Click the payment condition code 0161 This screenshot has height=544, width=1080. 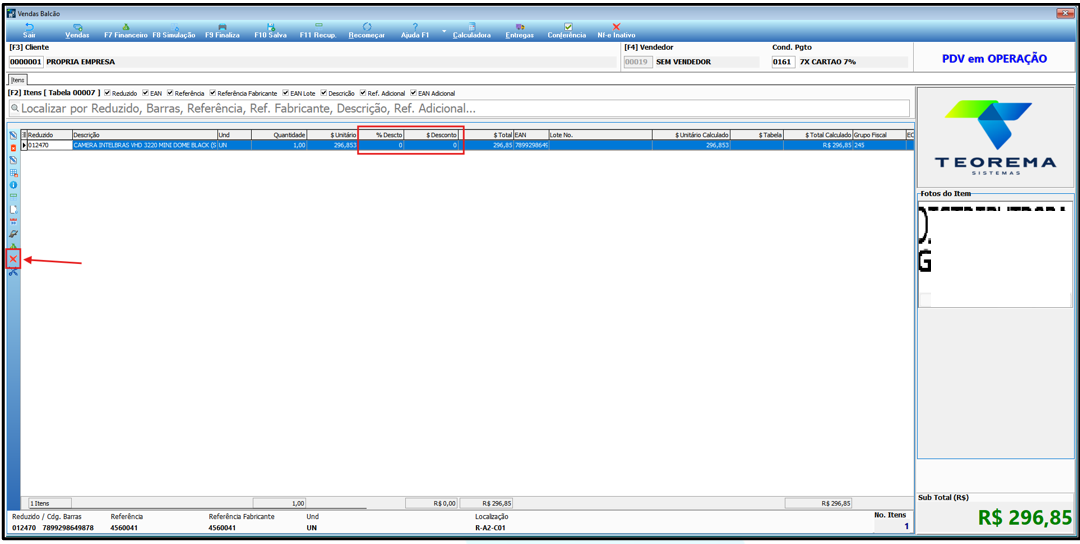coord(783,62)
